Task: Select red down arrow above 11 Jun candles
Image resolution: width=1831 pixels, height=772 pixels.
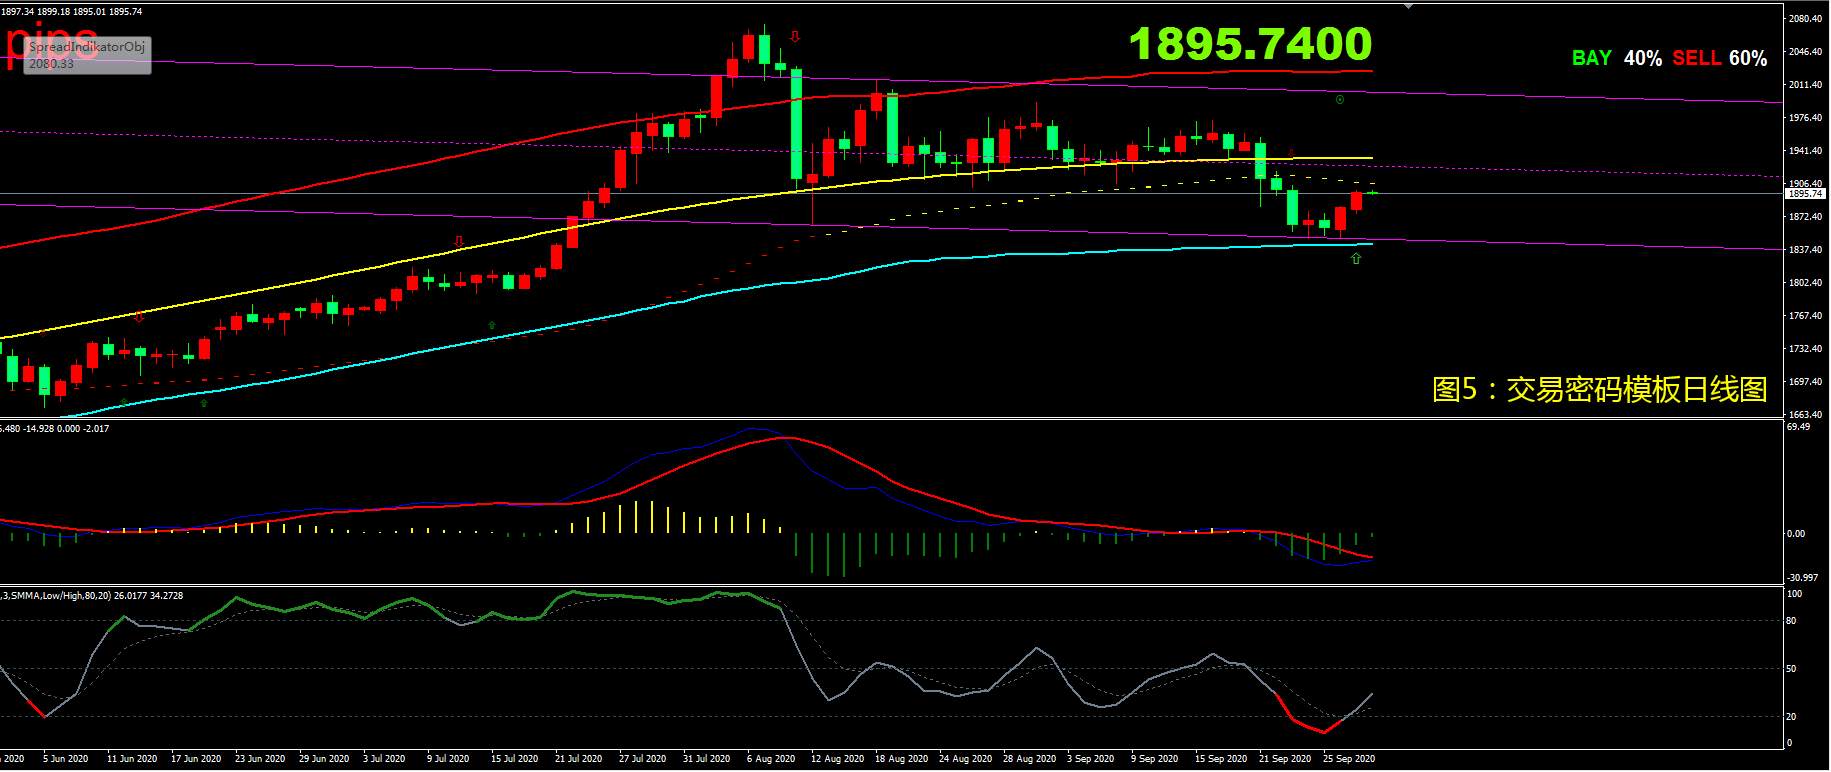Action: 139,317
